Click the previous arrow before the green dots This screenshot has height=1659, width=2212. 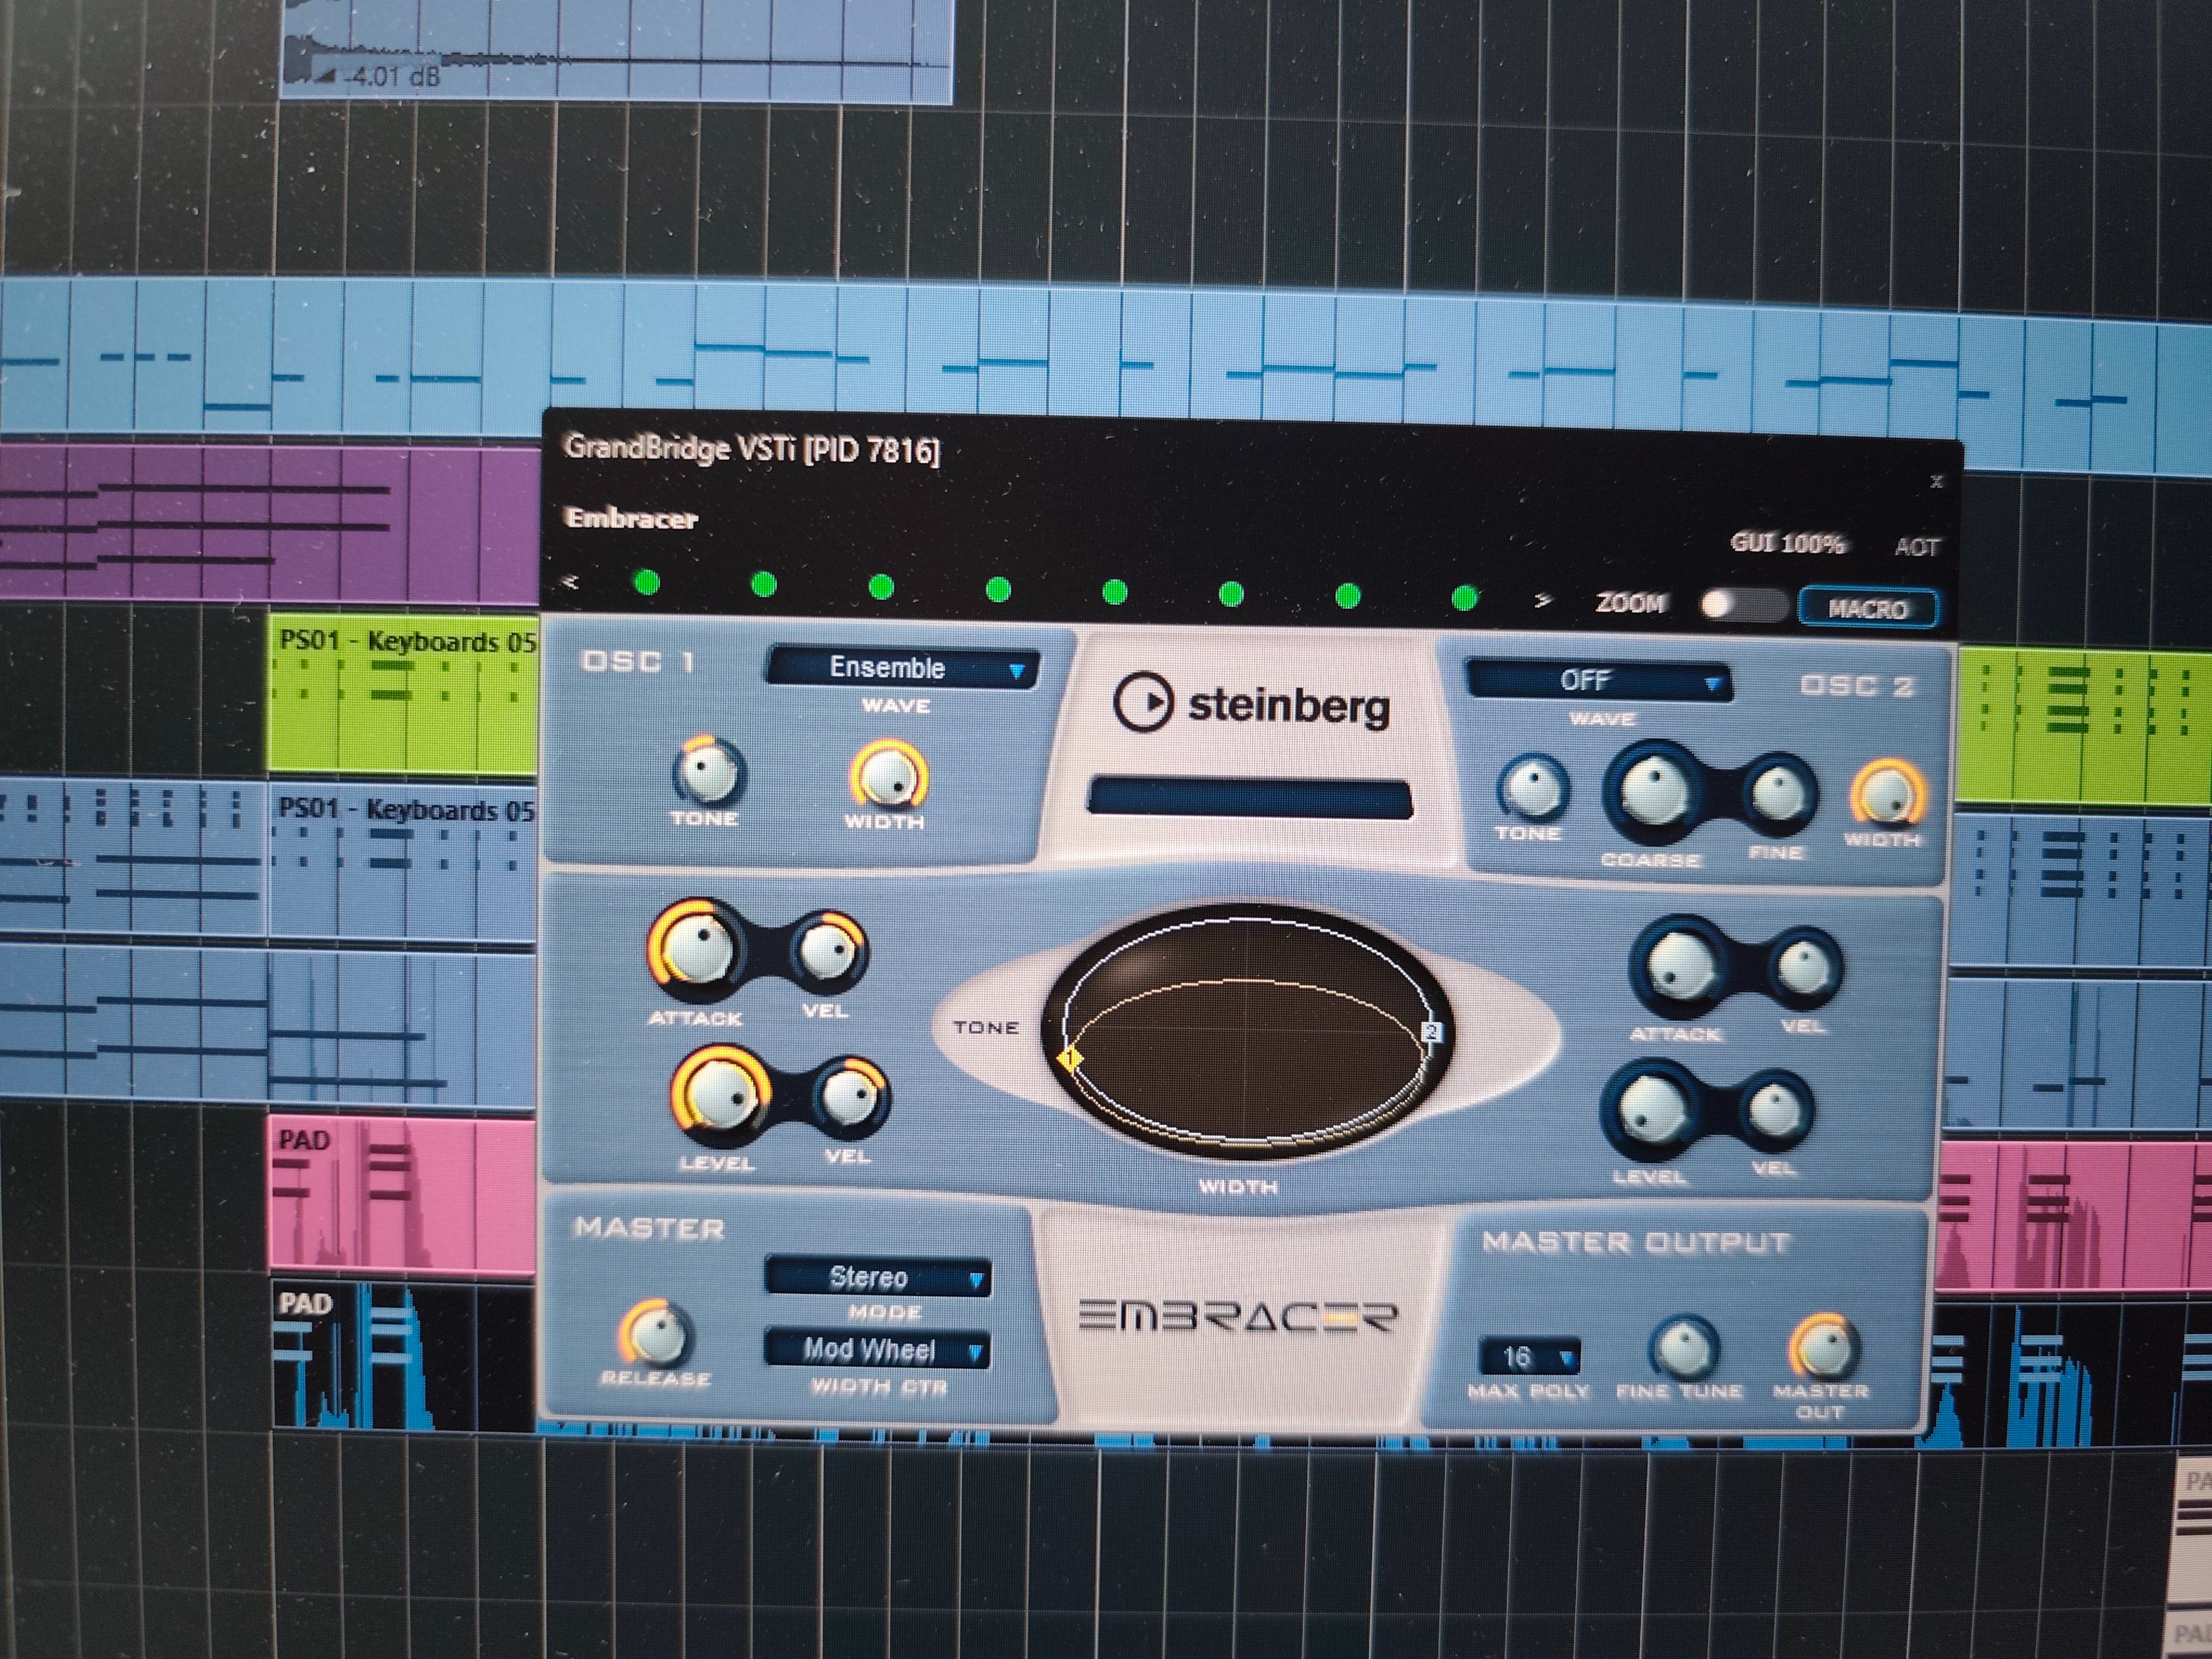(x=571, y=581)
